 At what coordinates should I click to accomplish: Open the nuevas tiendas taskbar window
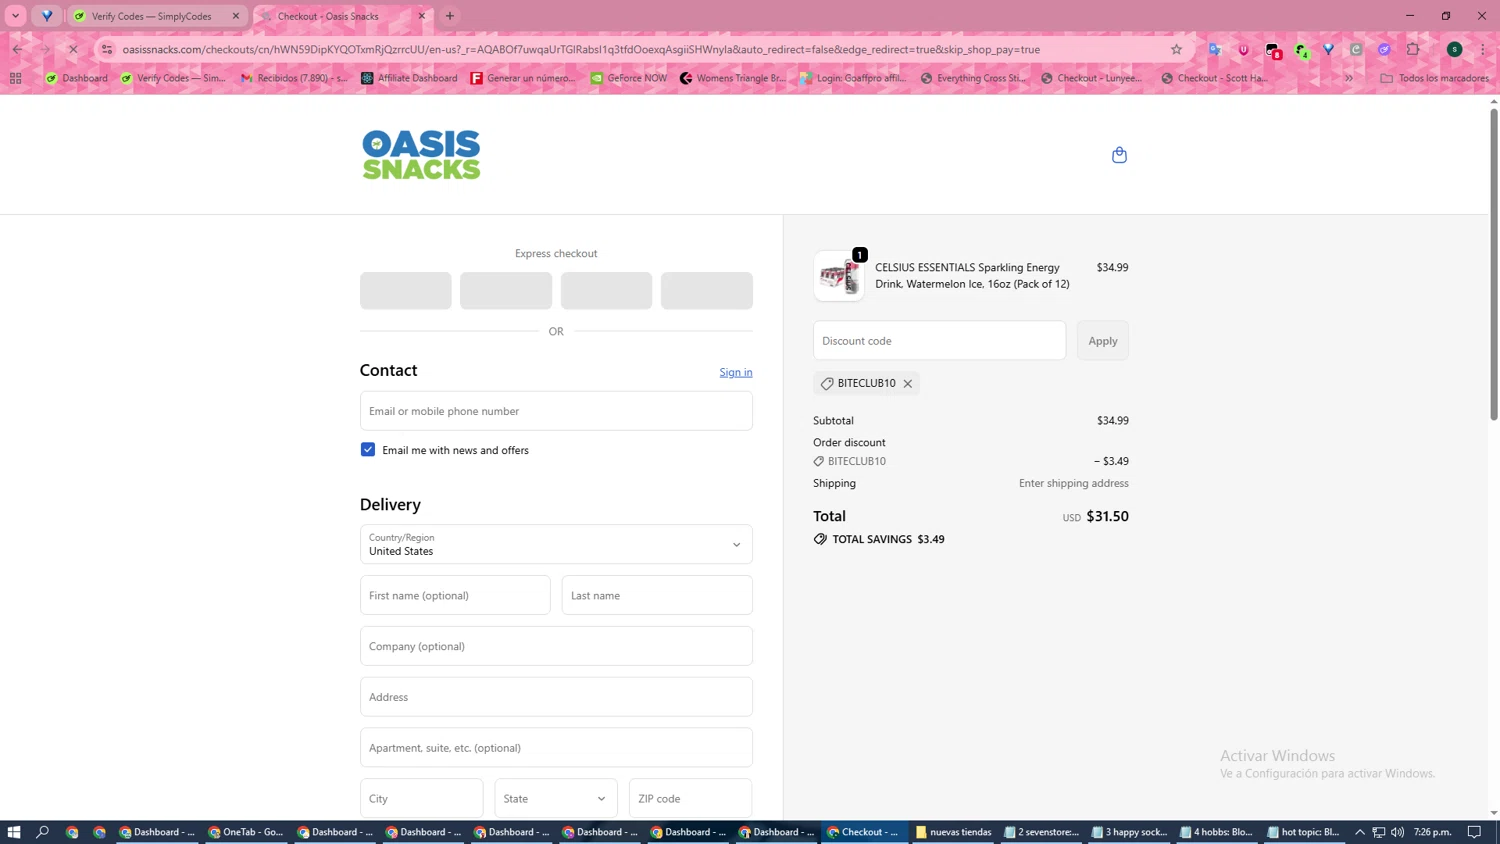pyautogui.click(x=953, y=832)
